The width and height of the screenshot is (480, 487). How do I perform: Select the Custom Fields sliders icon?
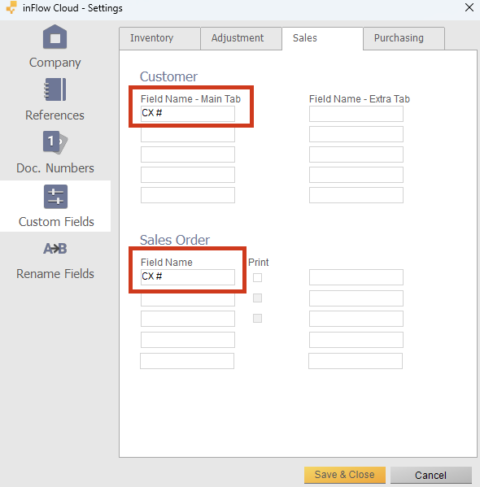[56, 197]
